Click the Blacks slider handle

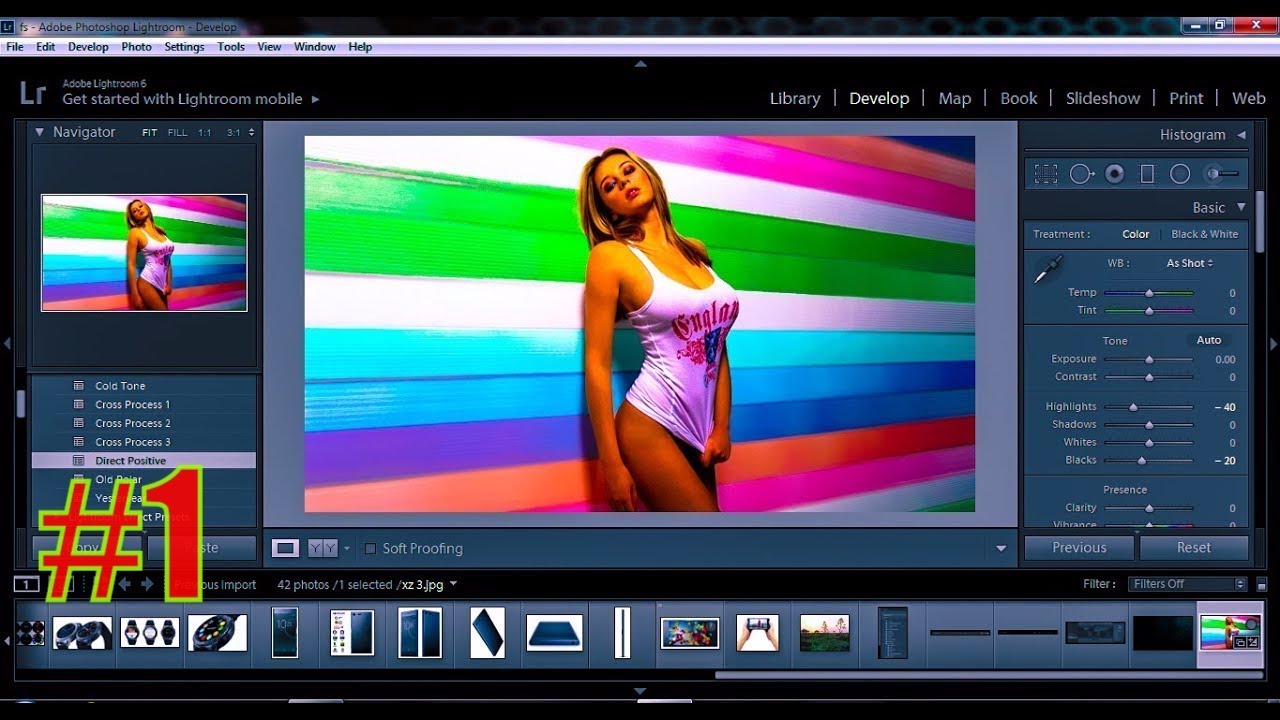click(x=1141, y=460)
